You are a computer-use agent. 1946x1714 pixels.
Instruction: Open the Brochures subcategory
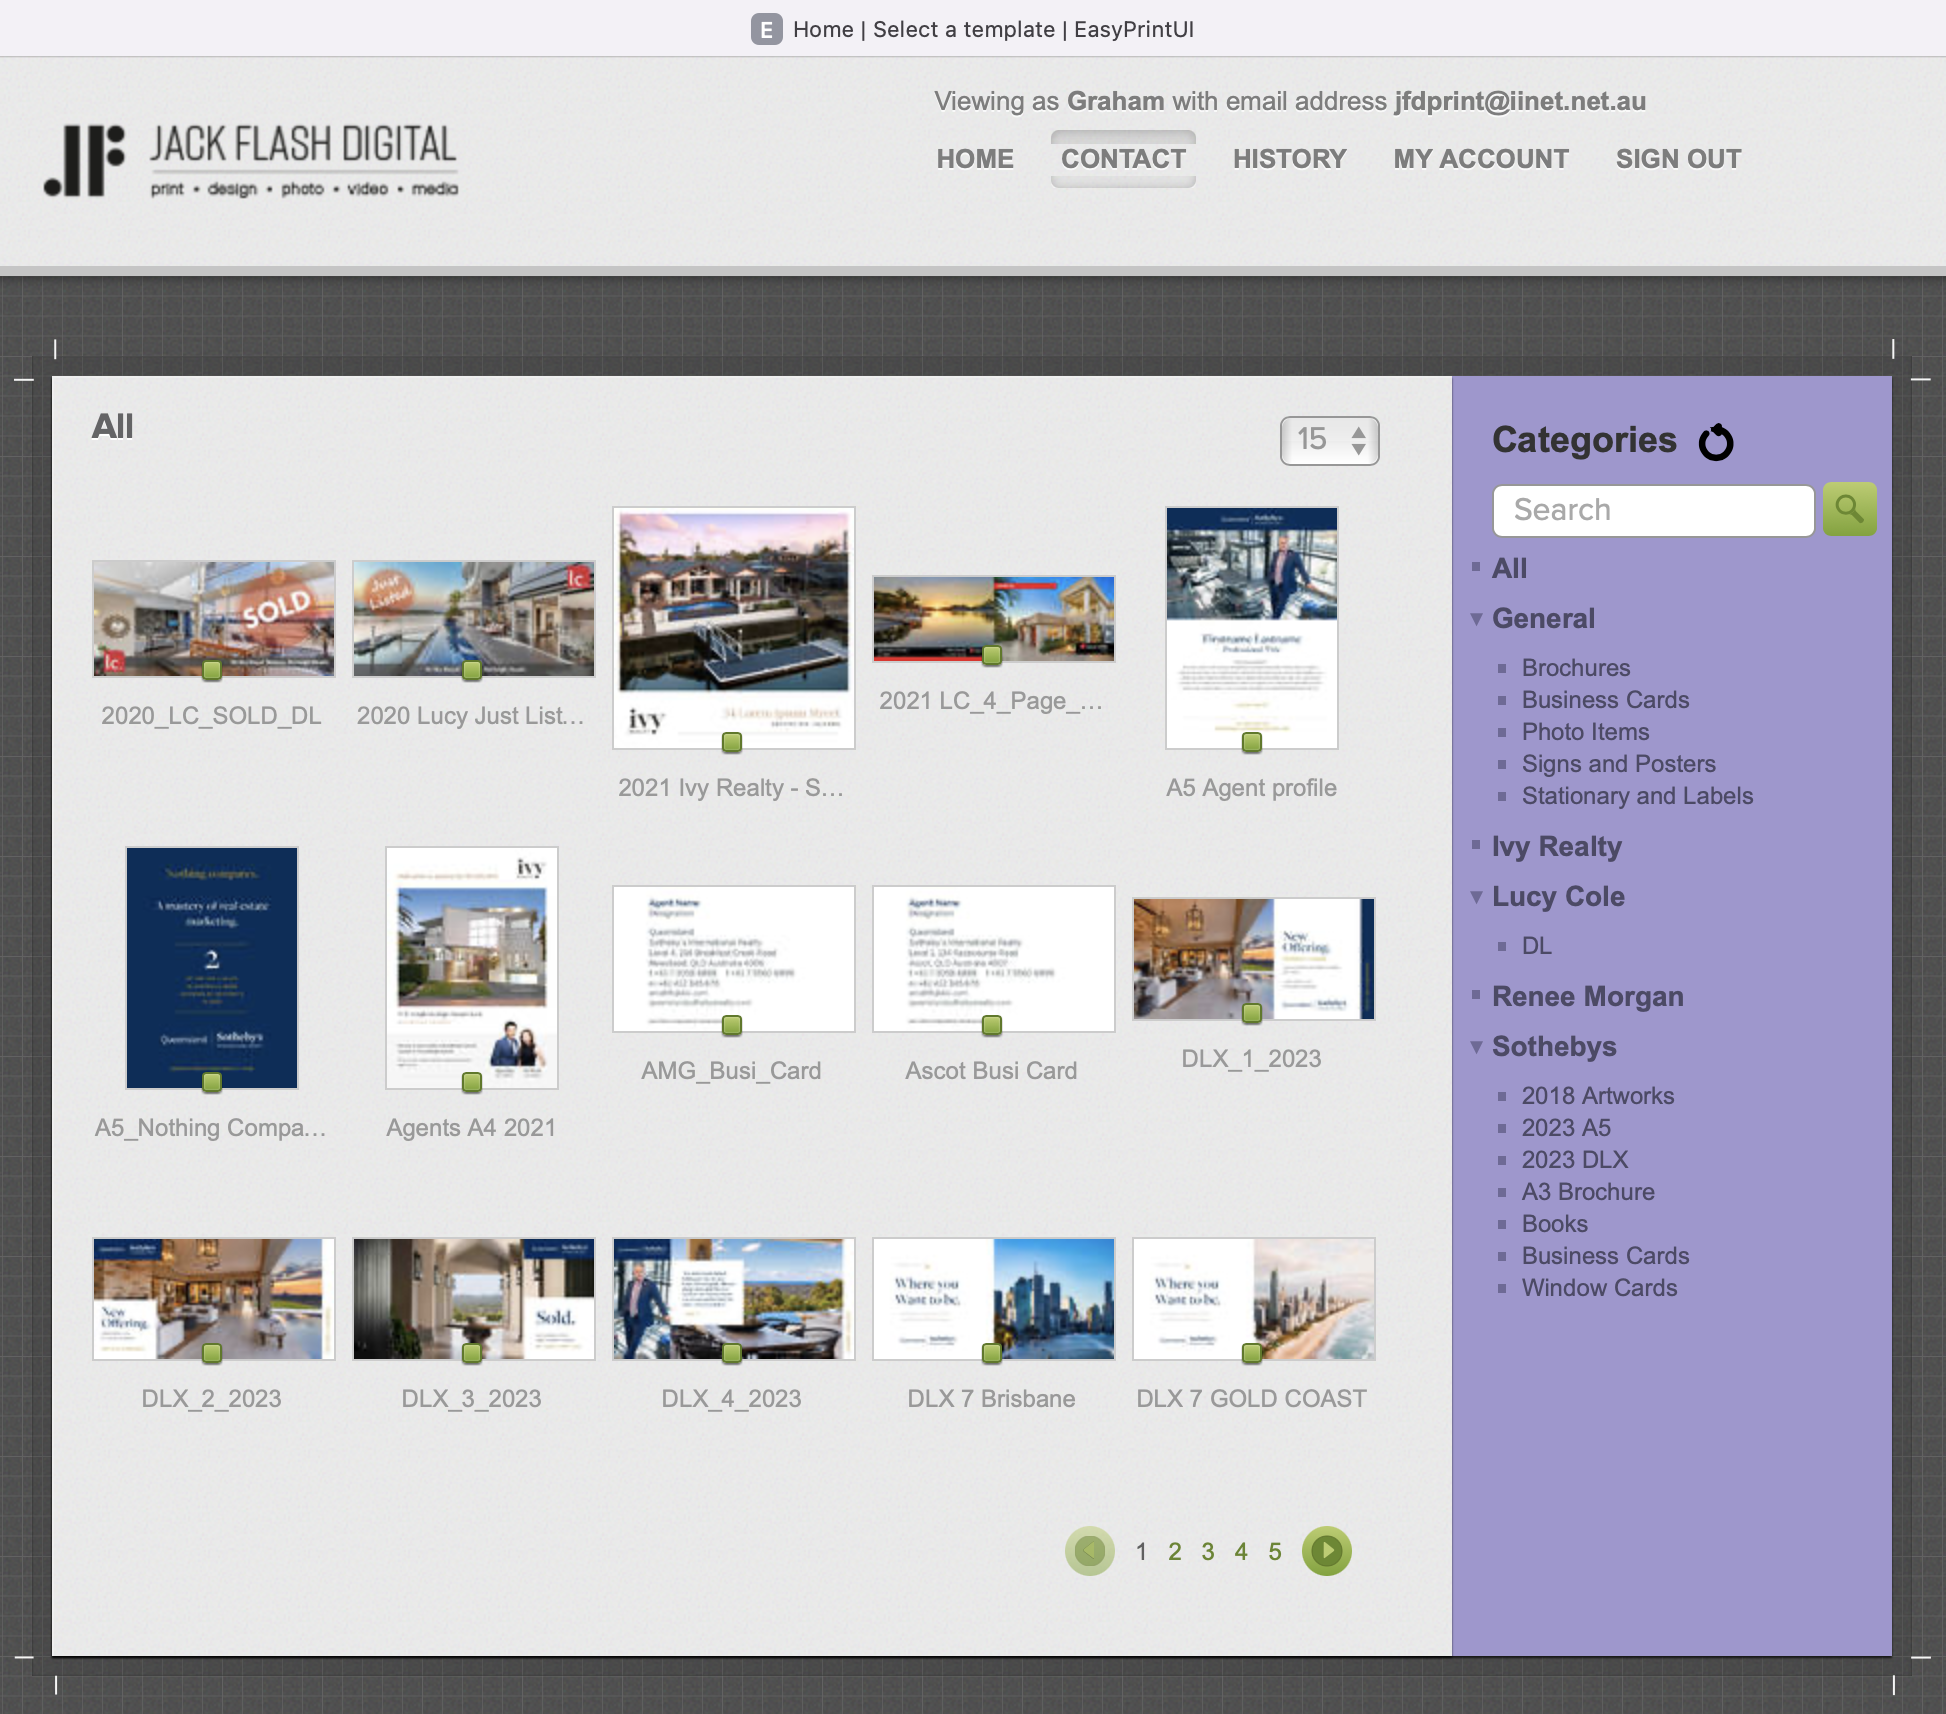[x=1576, y=668]
